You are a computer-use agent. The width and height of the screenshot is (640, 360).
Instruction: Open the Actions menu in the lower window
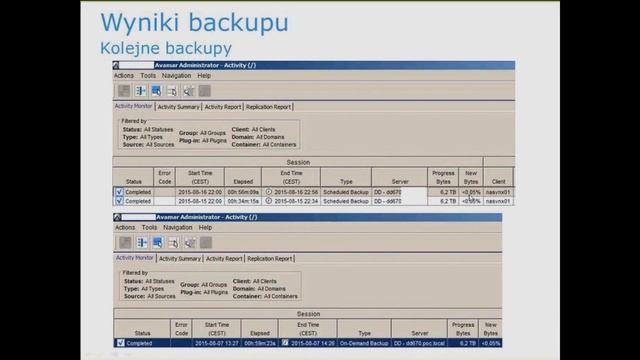[x=125, y=227]
